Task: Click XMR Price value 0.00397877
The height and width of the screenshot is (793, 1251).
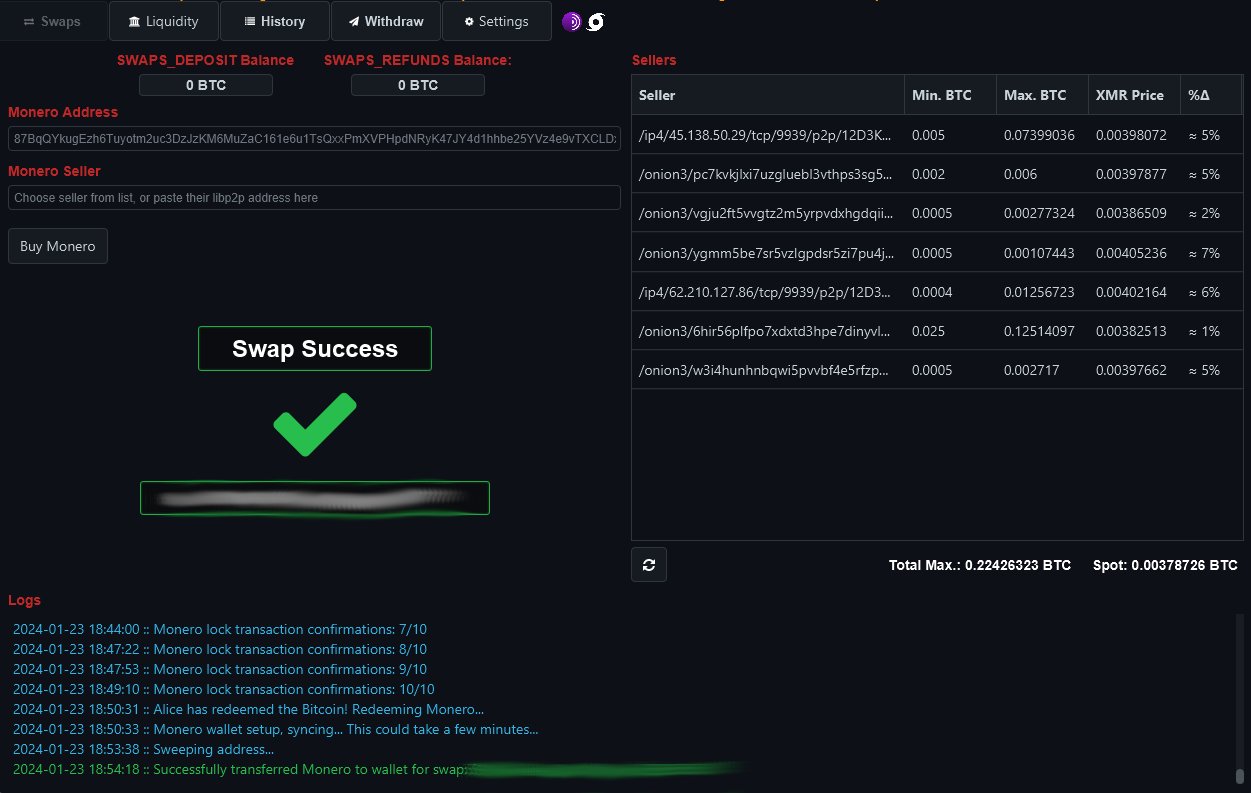Action: point(1131,174)
